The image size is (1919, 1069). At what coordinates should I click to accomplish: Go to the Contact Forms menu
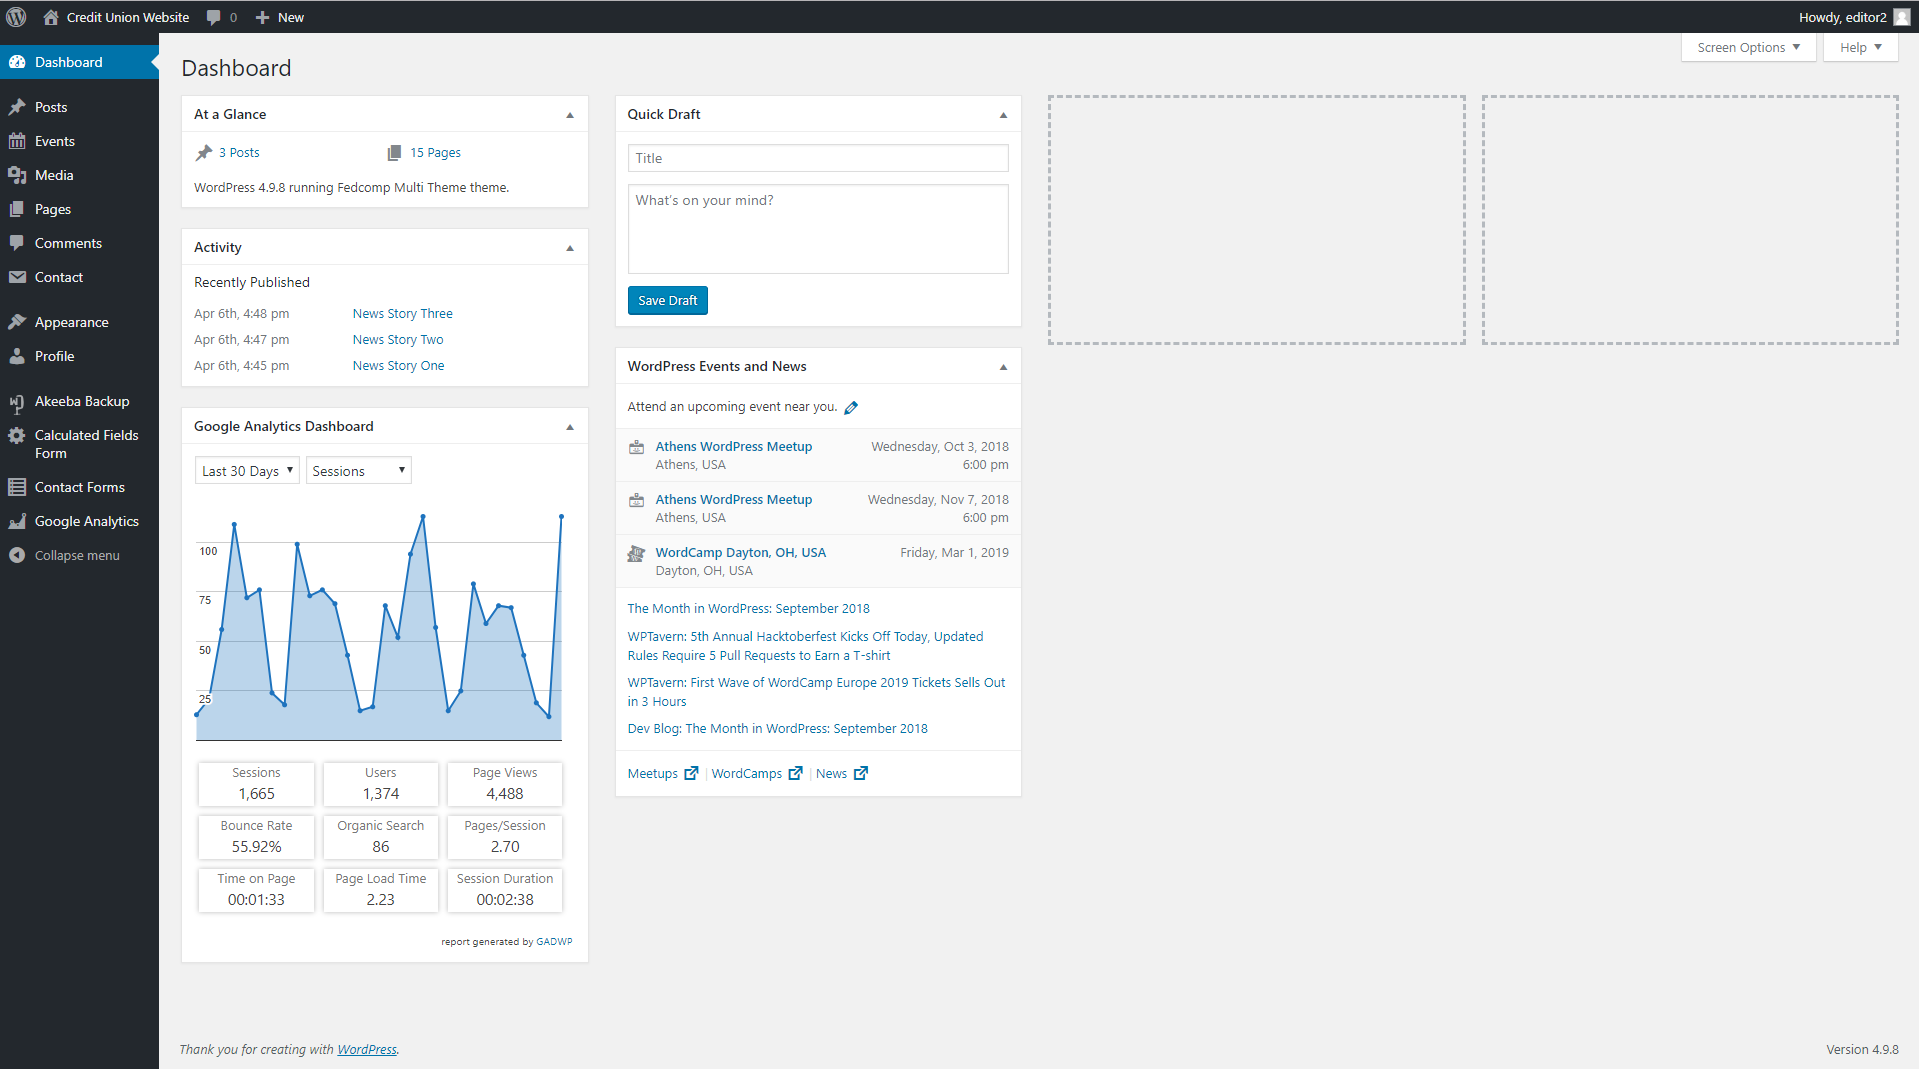79,488
